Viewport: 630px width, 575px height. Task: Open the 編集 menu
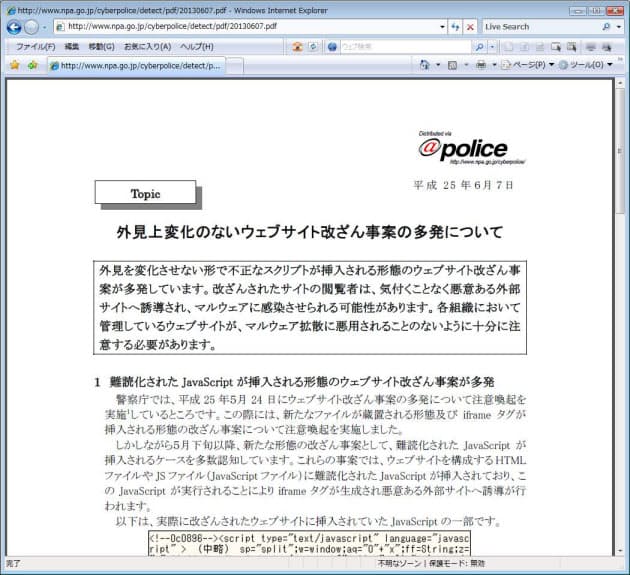pos(72,47)
